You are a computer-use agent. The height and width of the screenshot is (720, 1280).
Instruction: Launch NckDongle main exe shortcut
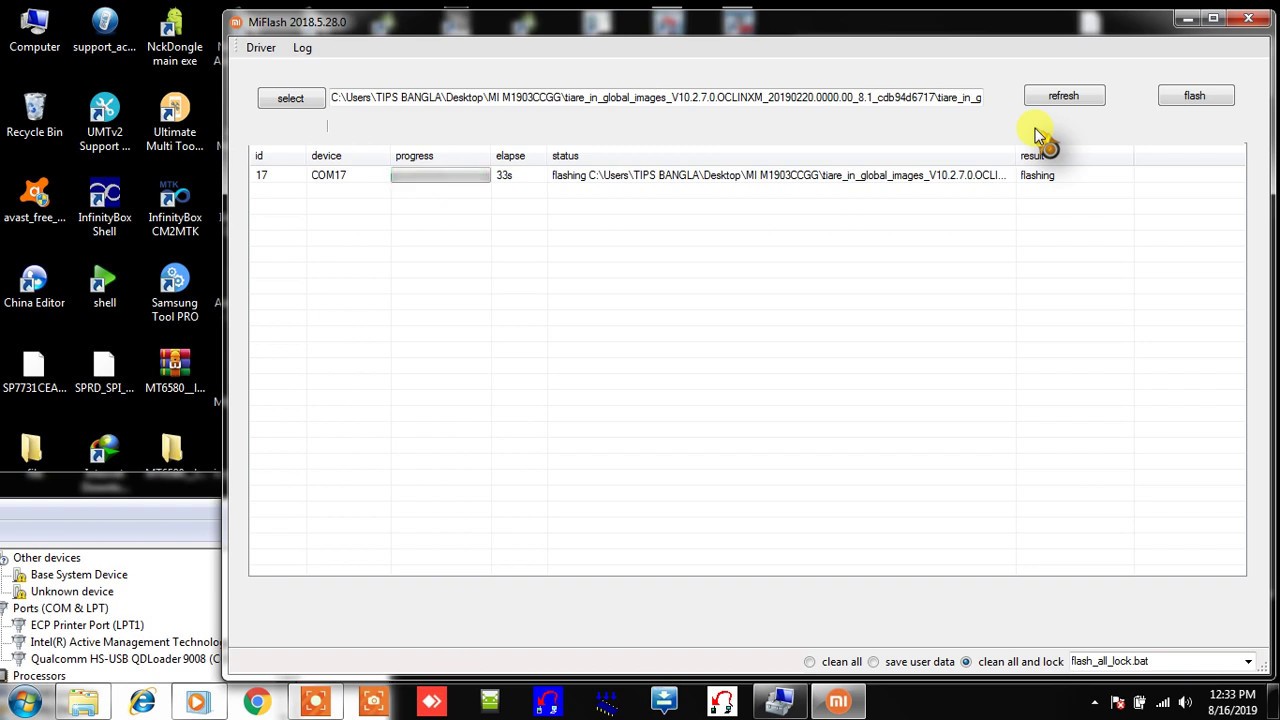(x=174, y=38)
